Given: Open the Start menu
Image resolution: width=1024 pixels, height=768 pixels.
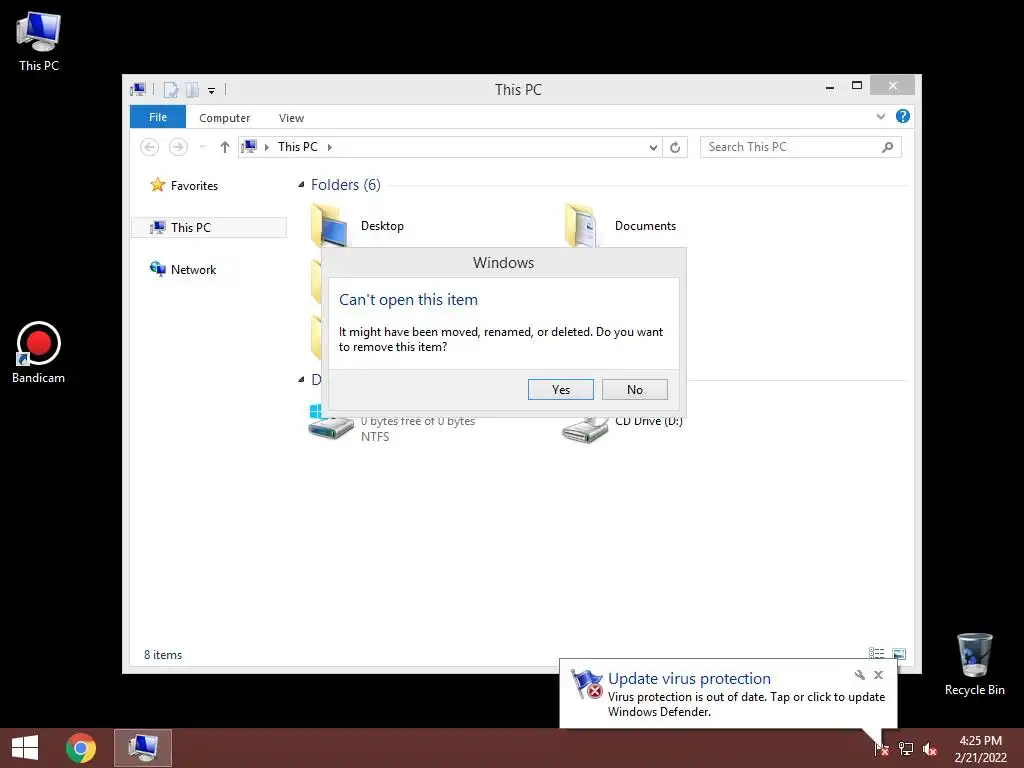Looking at the screenshot, I should pyautogui.click(x=25, y=748).
